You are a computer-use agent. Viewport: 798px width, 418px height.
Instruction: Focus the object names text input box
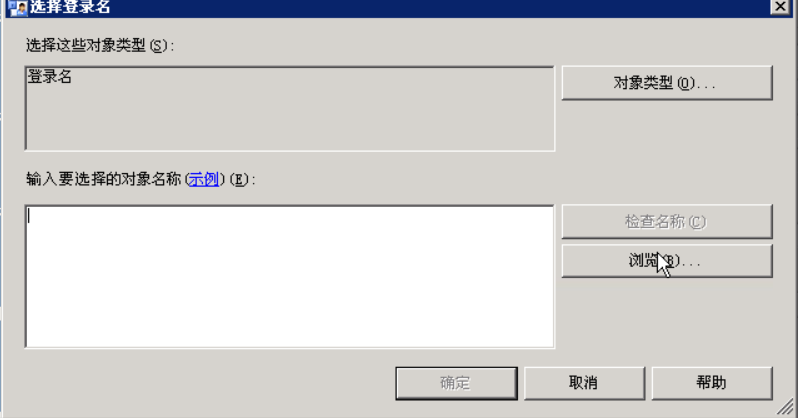[290, 276]
